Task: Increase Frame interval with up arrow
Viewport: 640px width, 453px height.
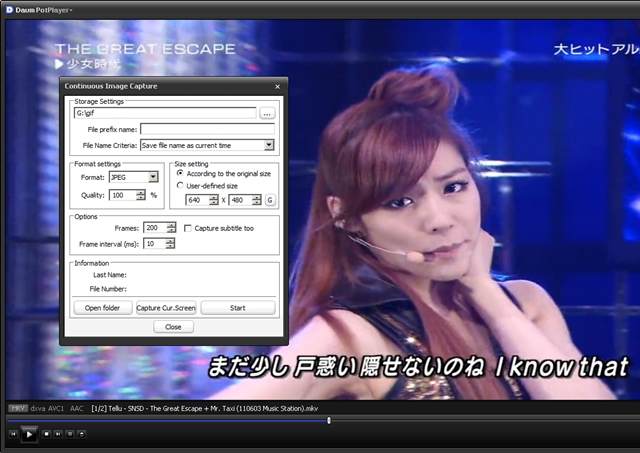Action: [170, 241]
